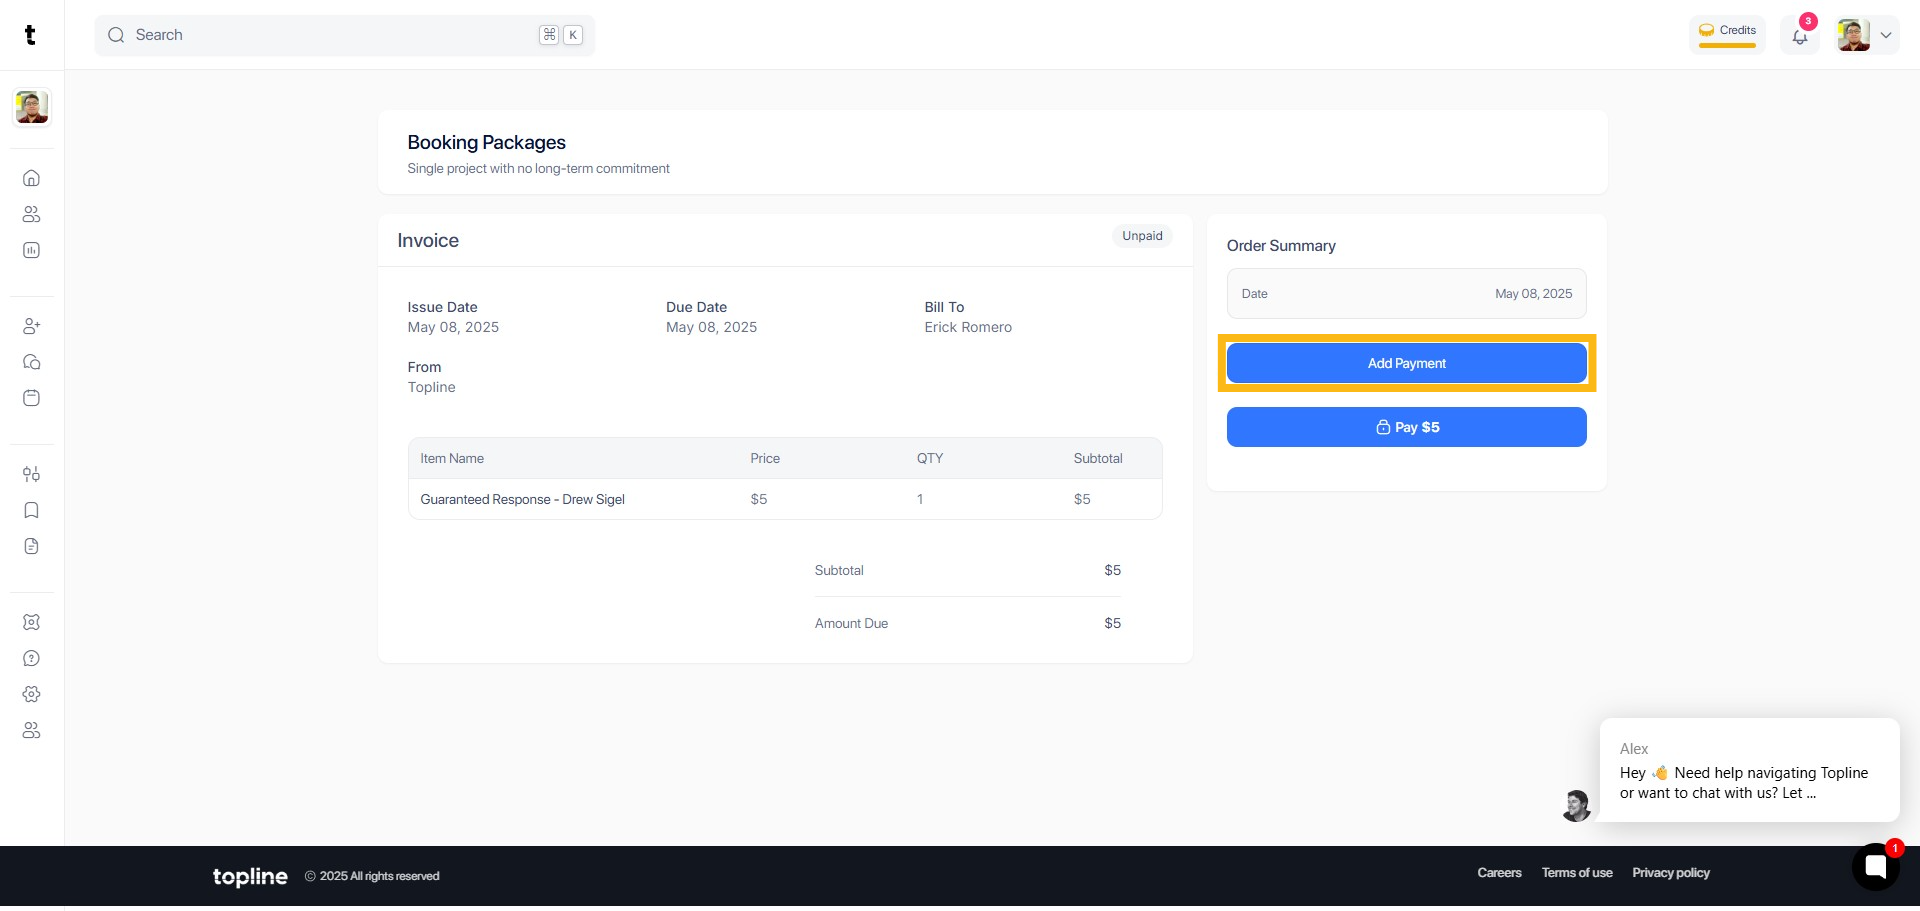Click the user avatar in top right
The image size is (1920, 911).
click(x=1853, y=35)
